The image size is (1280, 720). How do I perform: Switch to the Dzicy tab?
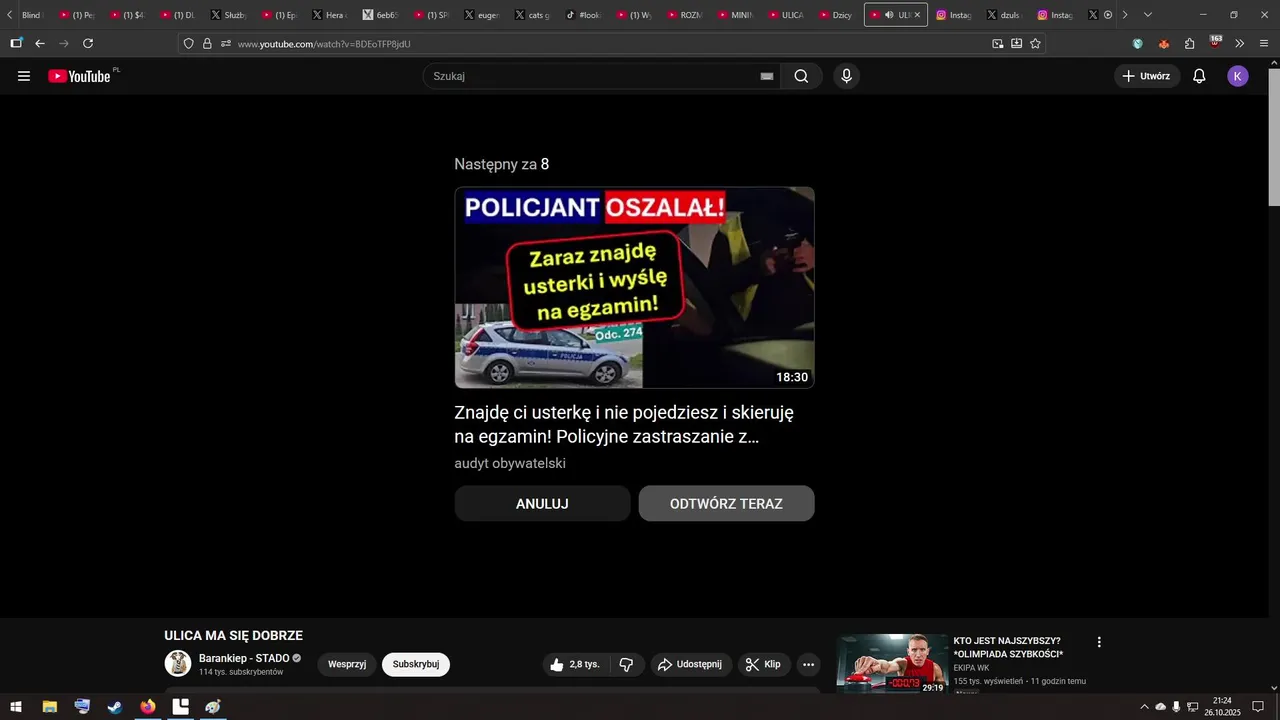pyautogui.click(x=835, y=15)
